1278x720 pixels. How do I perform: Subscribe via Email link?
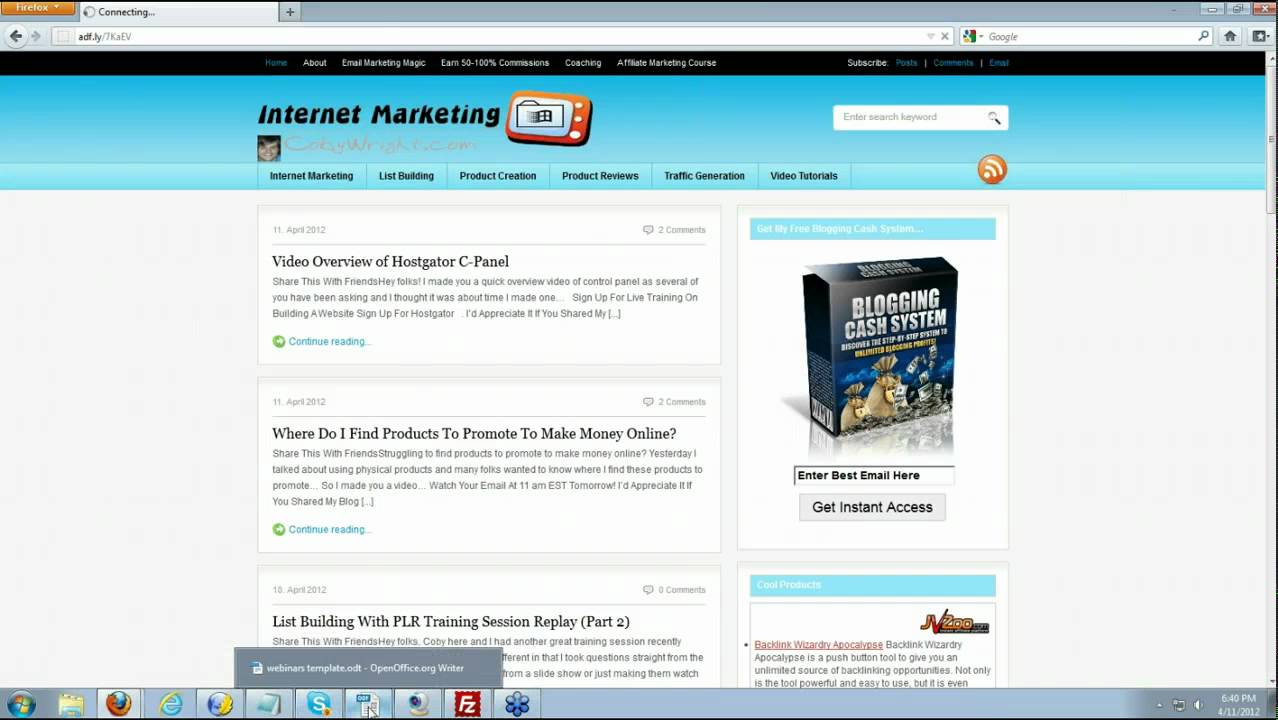(999, 62)
